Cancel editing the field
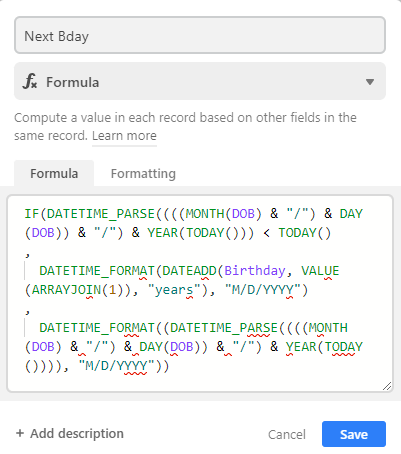This screenshot has height=454, width=401. (x=287, y=434)
